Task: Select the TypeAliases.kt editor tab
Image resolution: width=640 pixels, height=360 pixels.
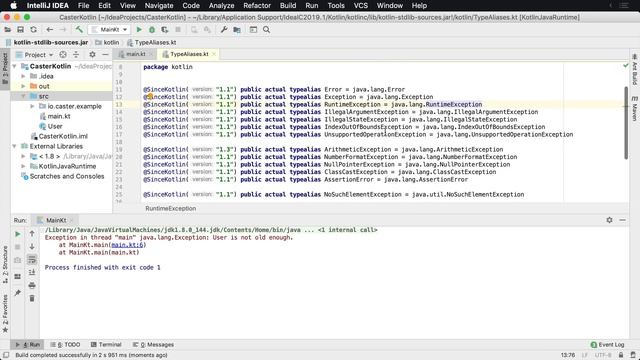Action: (189, 54)
